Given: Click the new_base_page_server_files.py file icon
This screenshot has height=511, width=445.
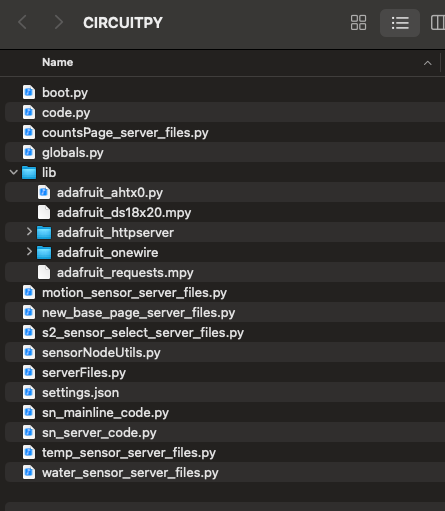Looking at the screenshot, I should point(29,312).
